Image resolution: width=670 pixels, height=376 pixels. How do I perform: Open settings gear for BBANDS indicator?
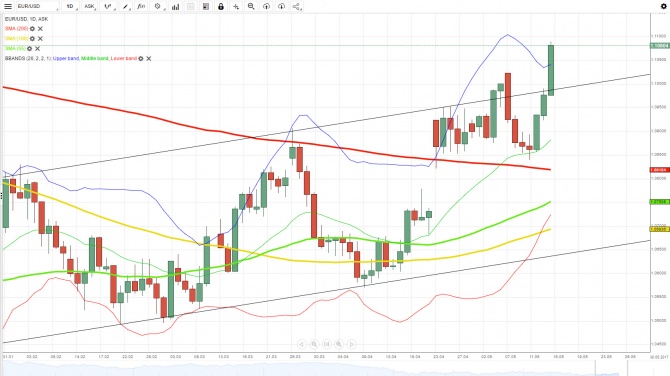[x=141, y=59]
